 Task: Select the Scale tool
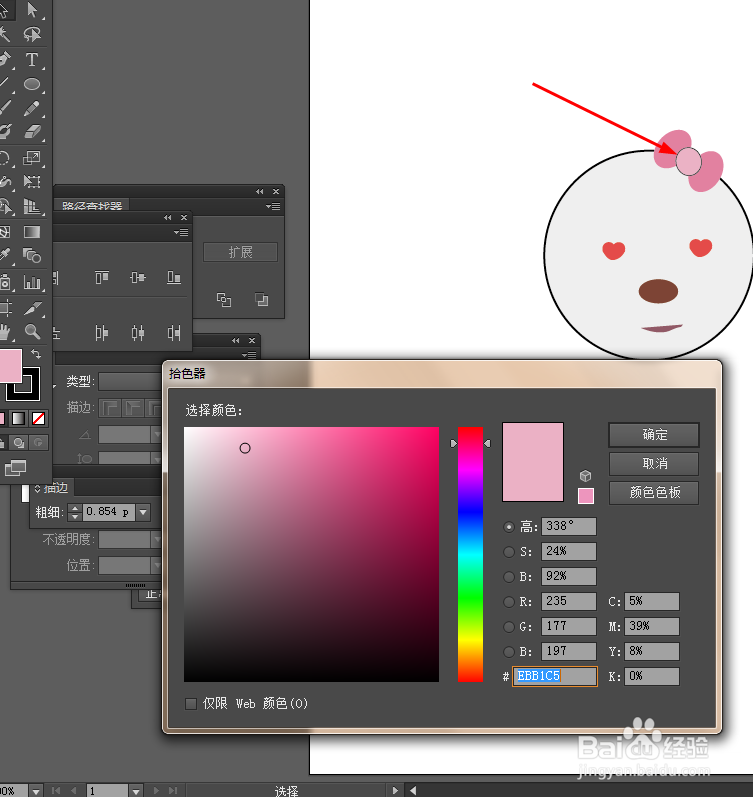coord(32,158)
